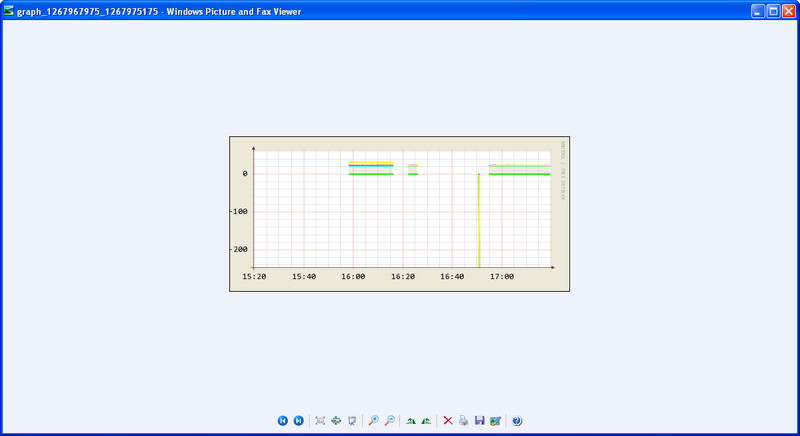The width and height of the screenshot is (800, 436).
Task: Apply Best Fit view to image
Action: (320, 421)
